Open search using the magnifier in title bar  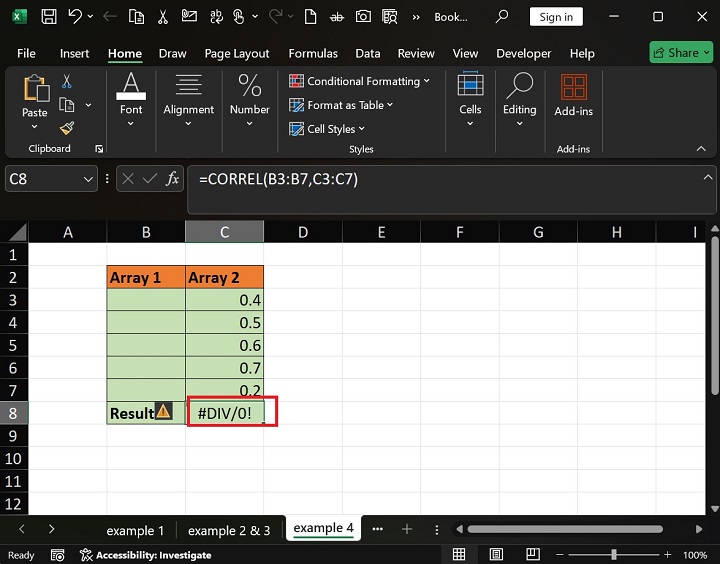[x=502, y=17]
